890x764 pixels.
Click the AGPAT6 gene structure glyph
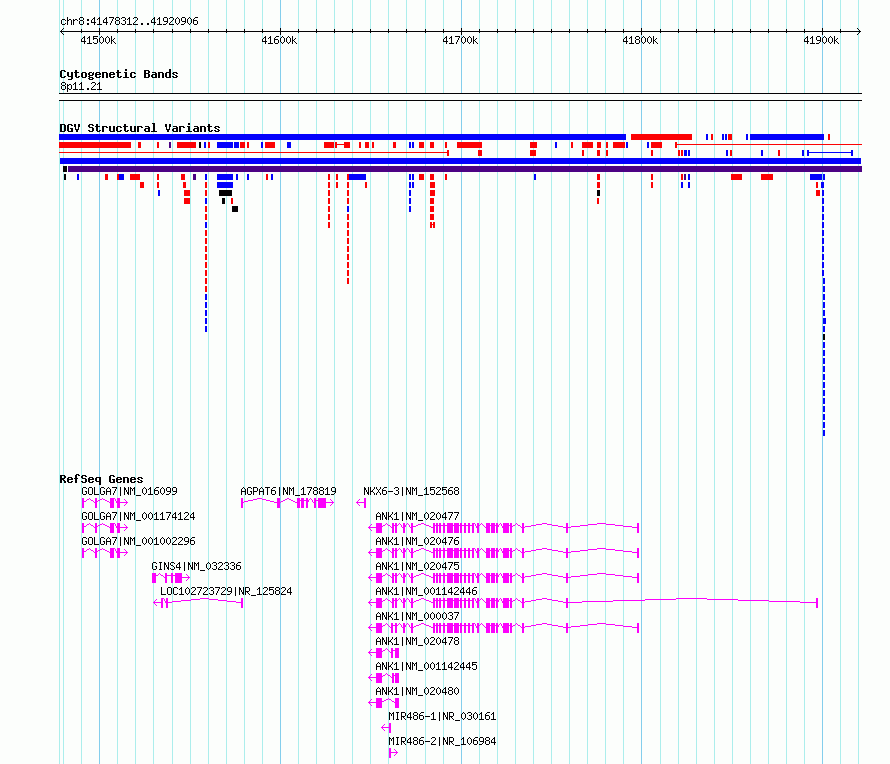[287, 503]
